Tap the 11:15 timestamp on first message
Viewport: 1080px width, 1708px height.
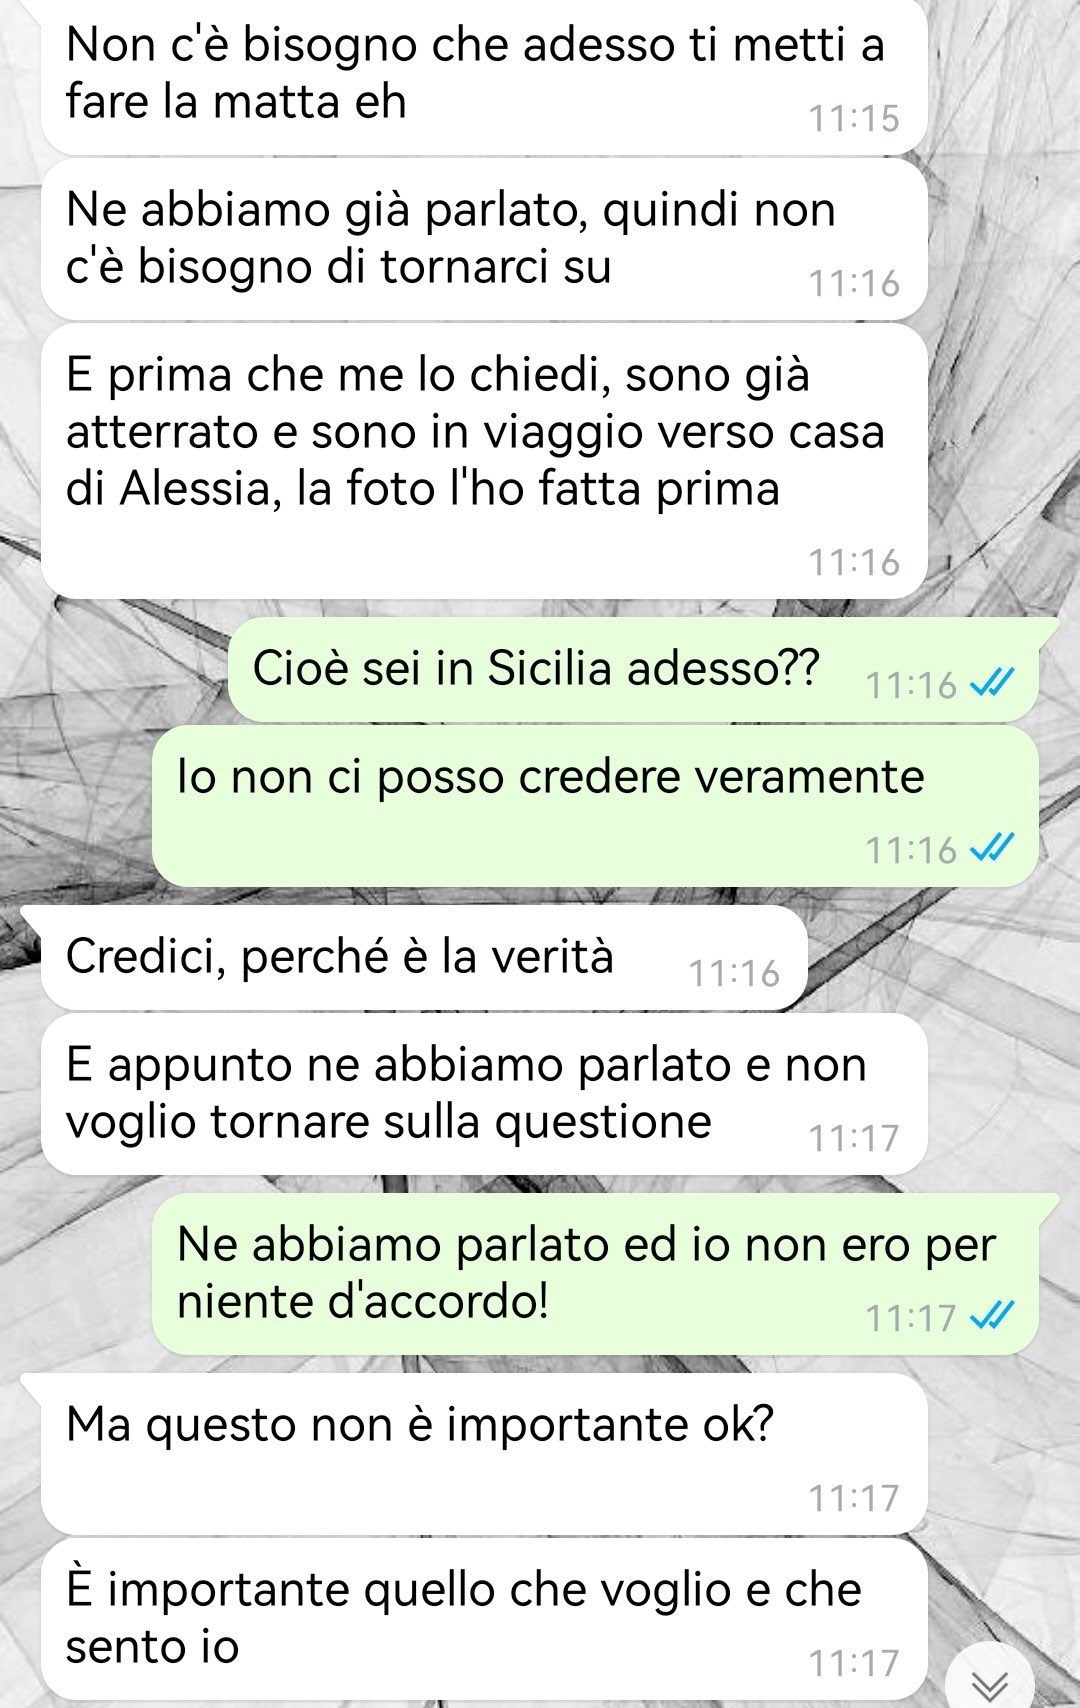point(854,118)
